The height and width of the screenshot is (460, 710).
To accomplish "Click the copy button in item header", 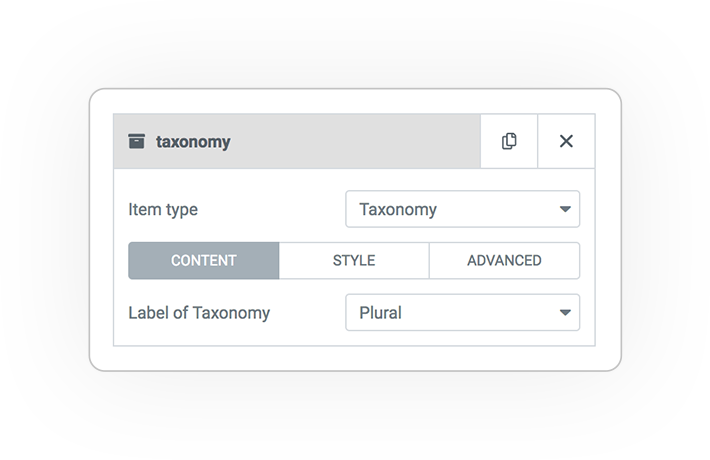I will 509,141.
